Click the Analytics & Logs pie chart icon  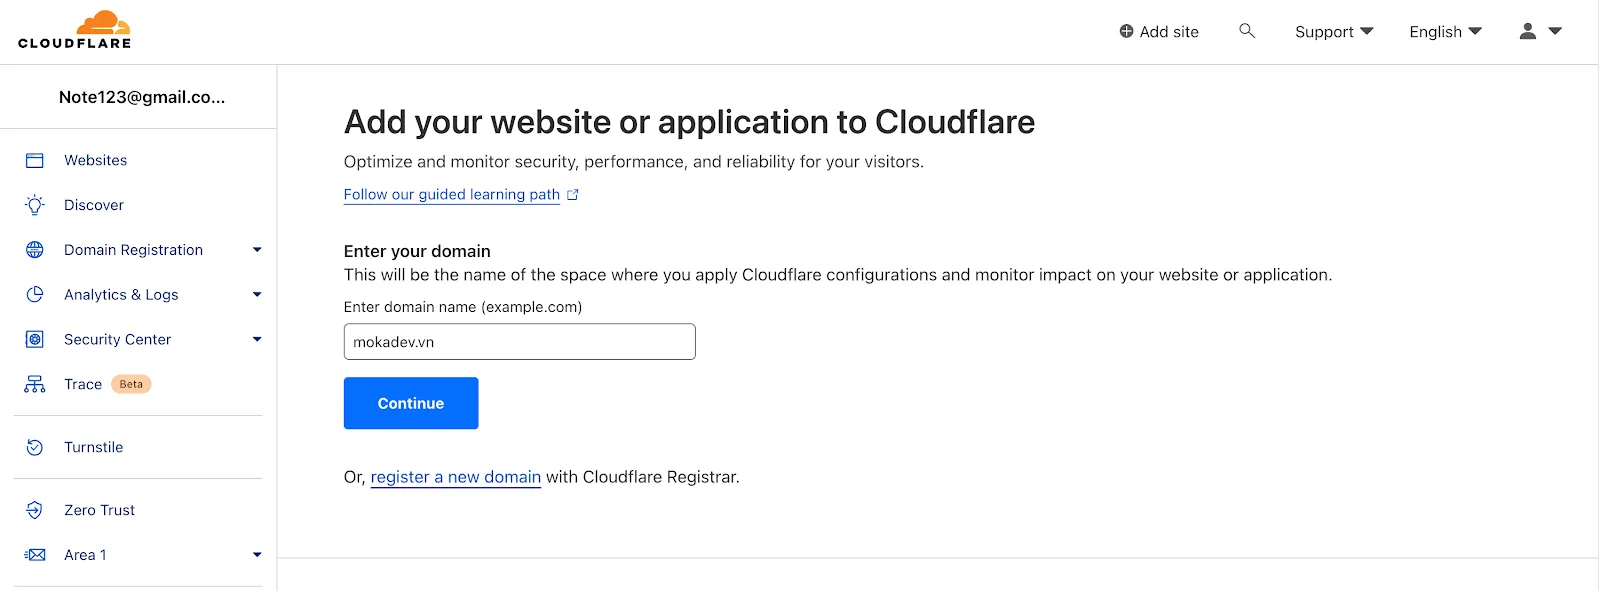[35, 294]
